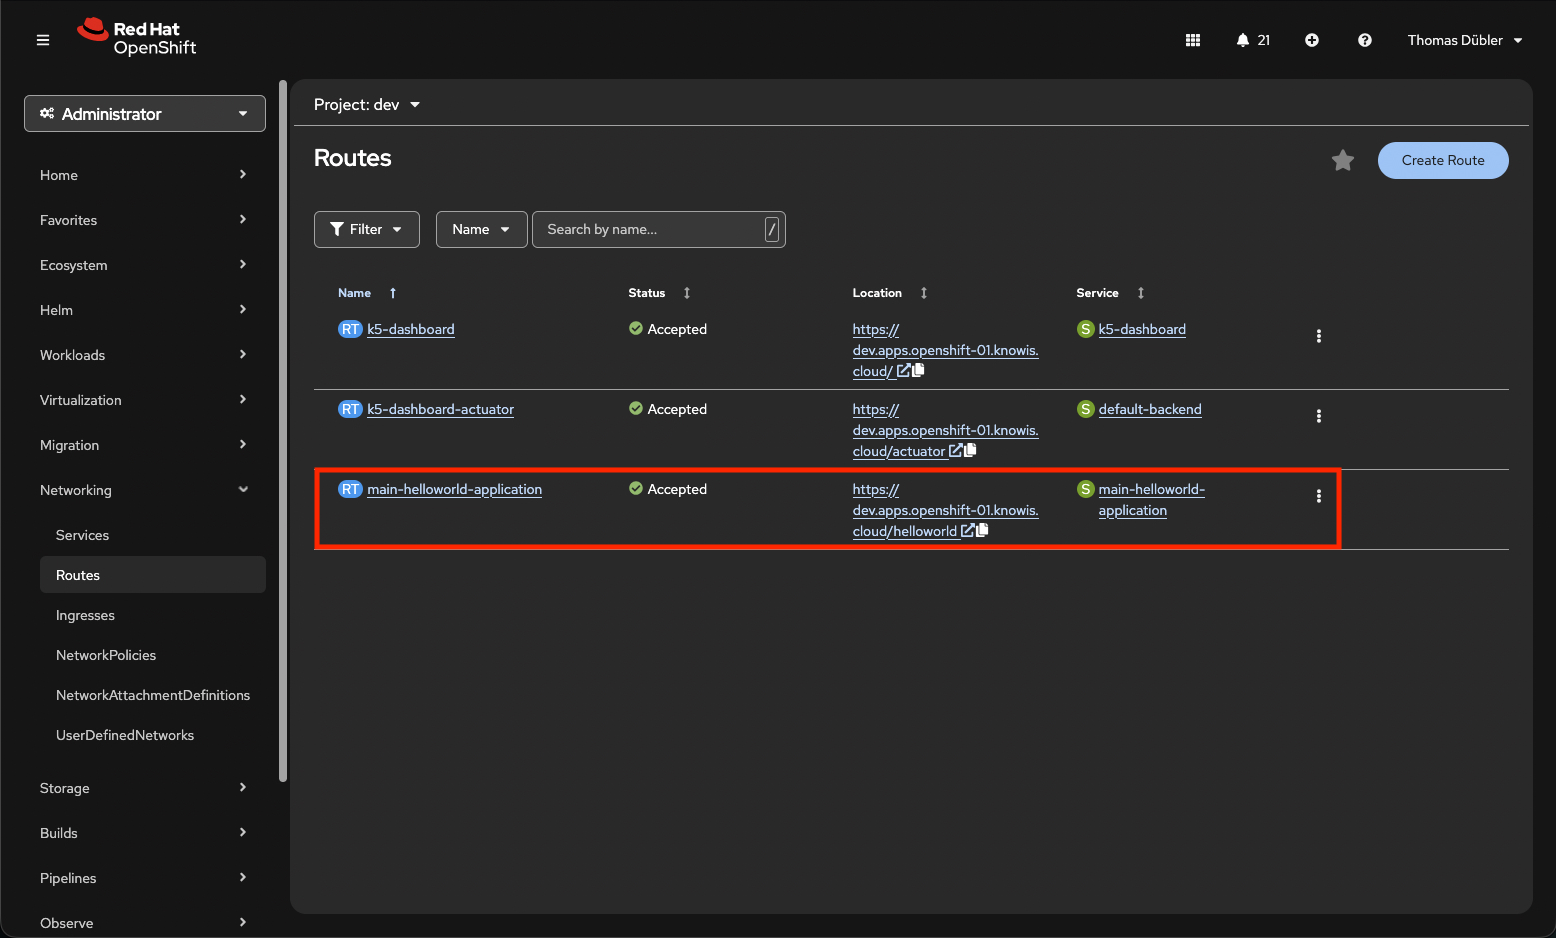
Task: Click external link icon for cloud/helloworld
Action: (967, 531)
